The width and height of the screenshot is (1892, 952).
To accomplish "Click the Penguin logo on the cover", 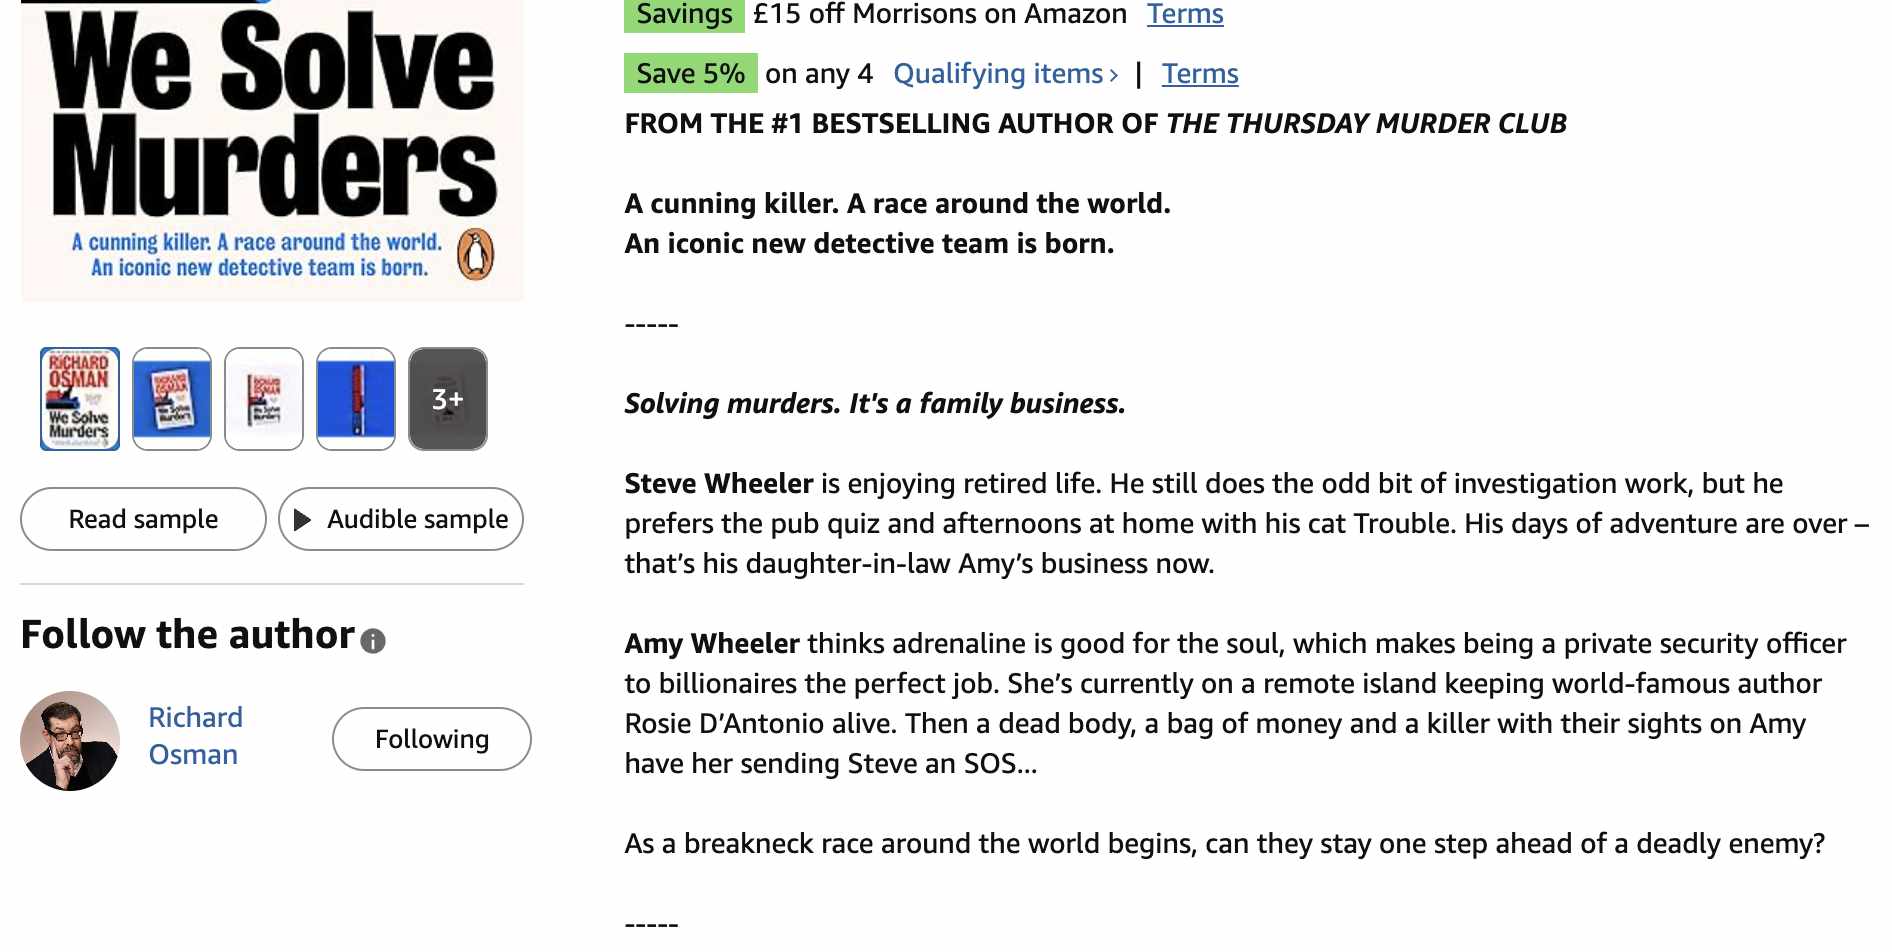I will tap(476, 254).
